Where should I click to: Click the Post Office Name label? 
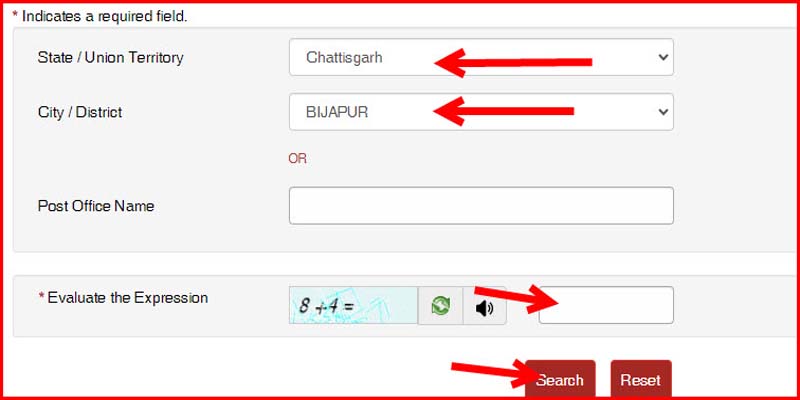[x=96, y=206]
